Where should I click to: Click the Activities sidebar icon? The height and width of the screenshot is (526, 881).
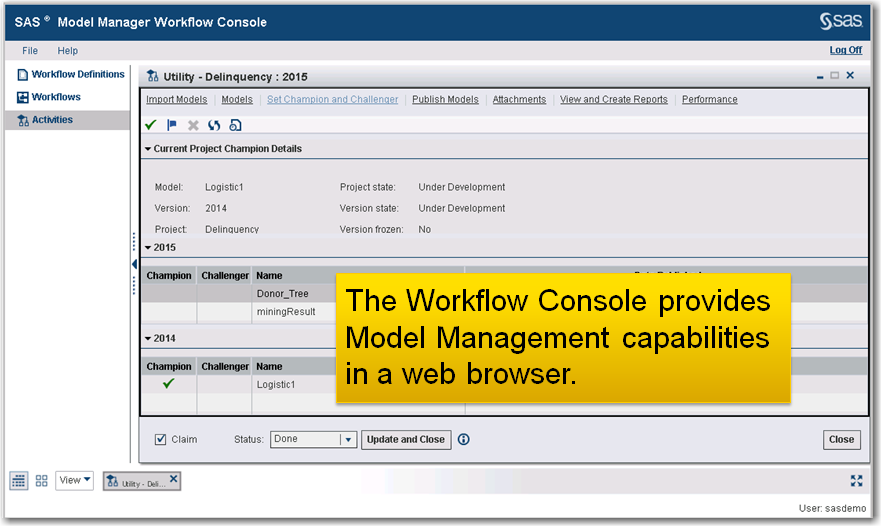tap(22, 120)
